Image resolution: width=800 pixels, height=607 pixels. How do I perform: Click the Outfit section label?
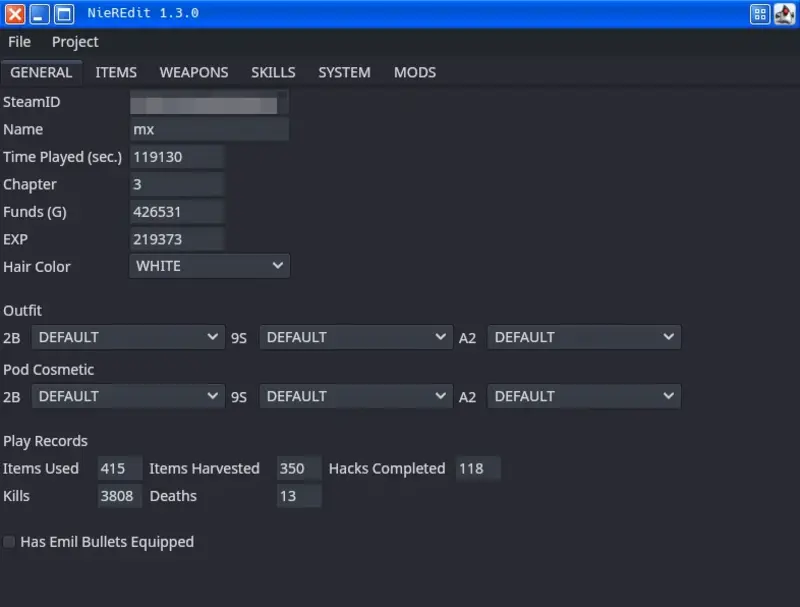[x=22, y=311]
